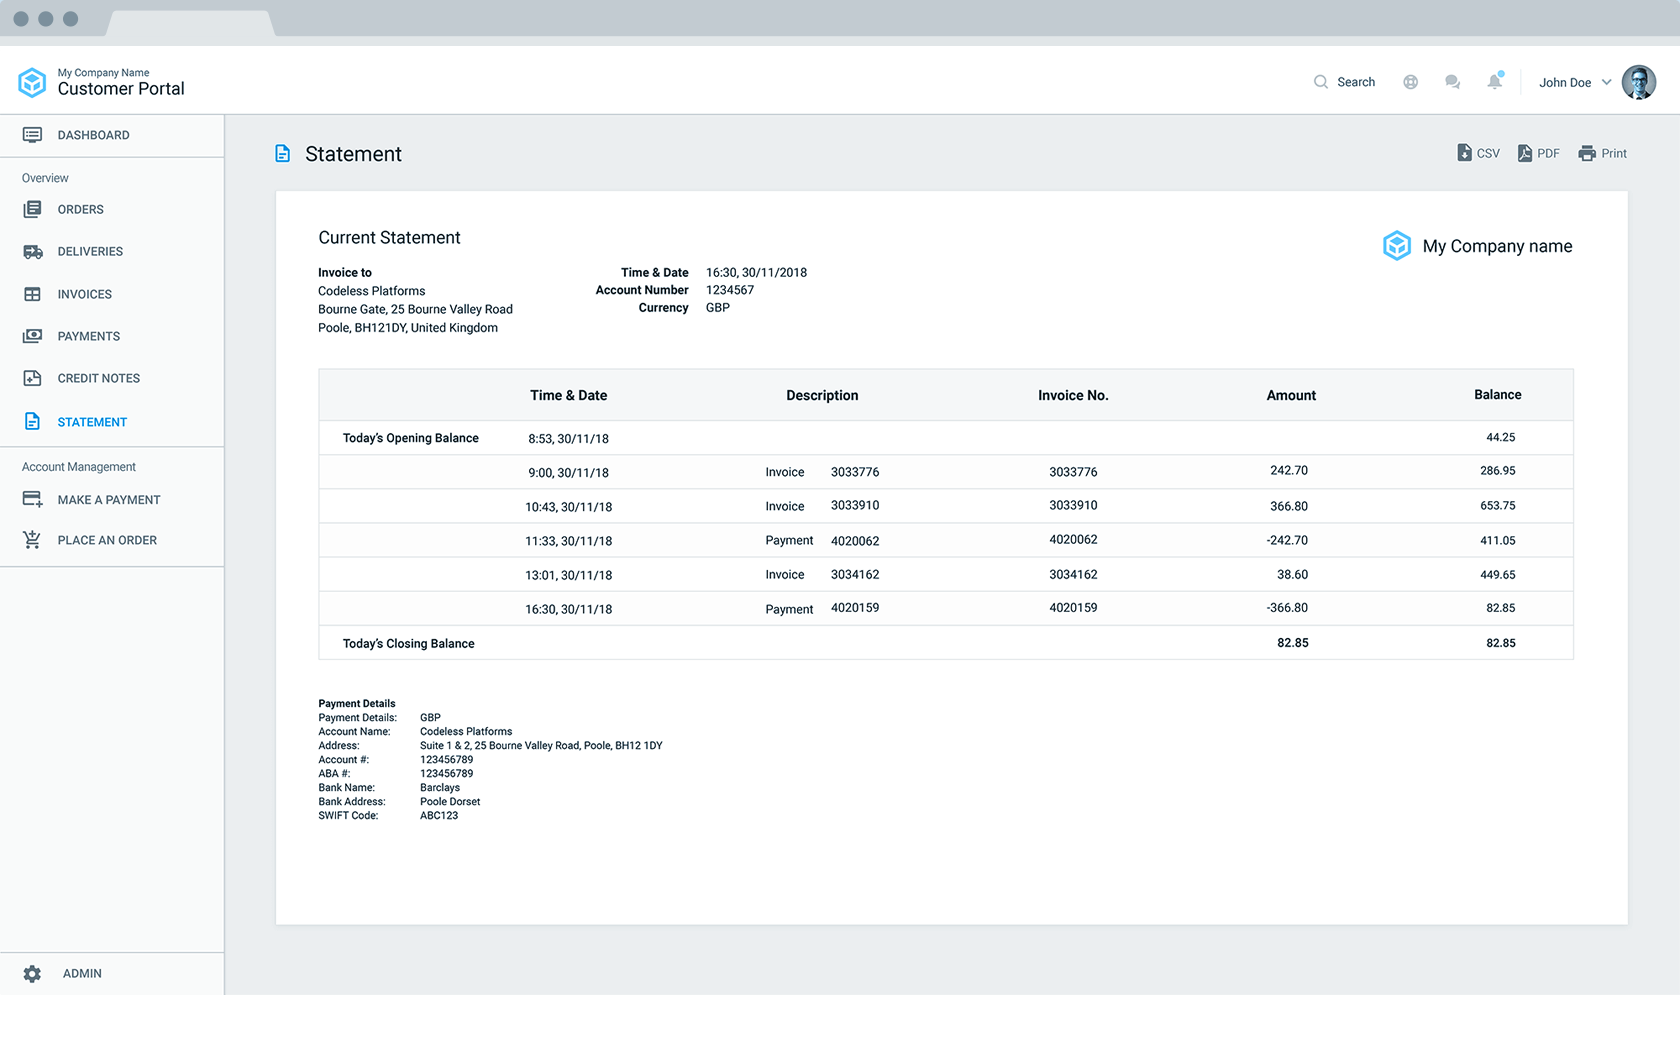Screen dimensions: 1680x1050
Task: Click Make a Payment
Action: (109, 499)
